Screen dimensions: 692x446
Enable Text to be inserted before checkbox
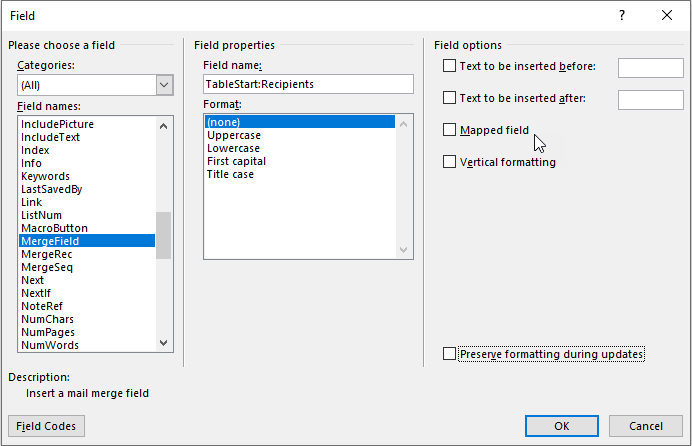click(x=449, y=66)
